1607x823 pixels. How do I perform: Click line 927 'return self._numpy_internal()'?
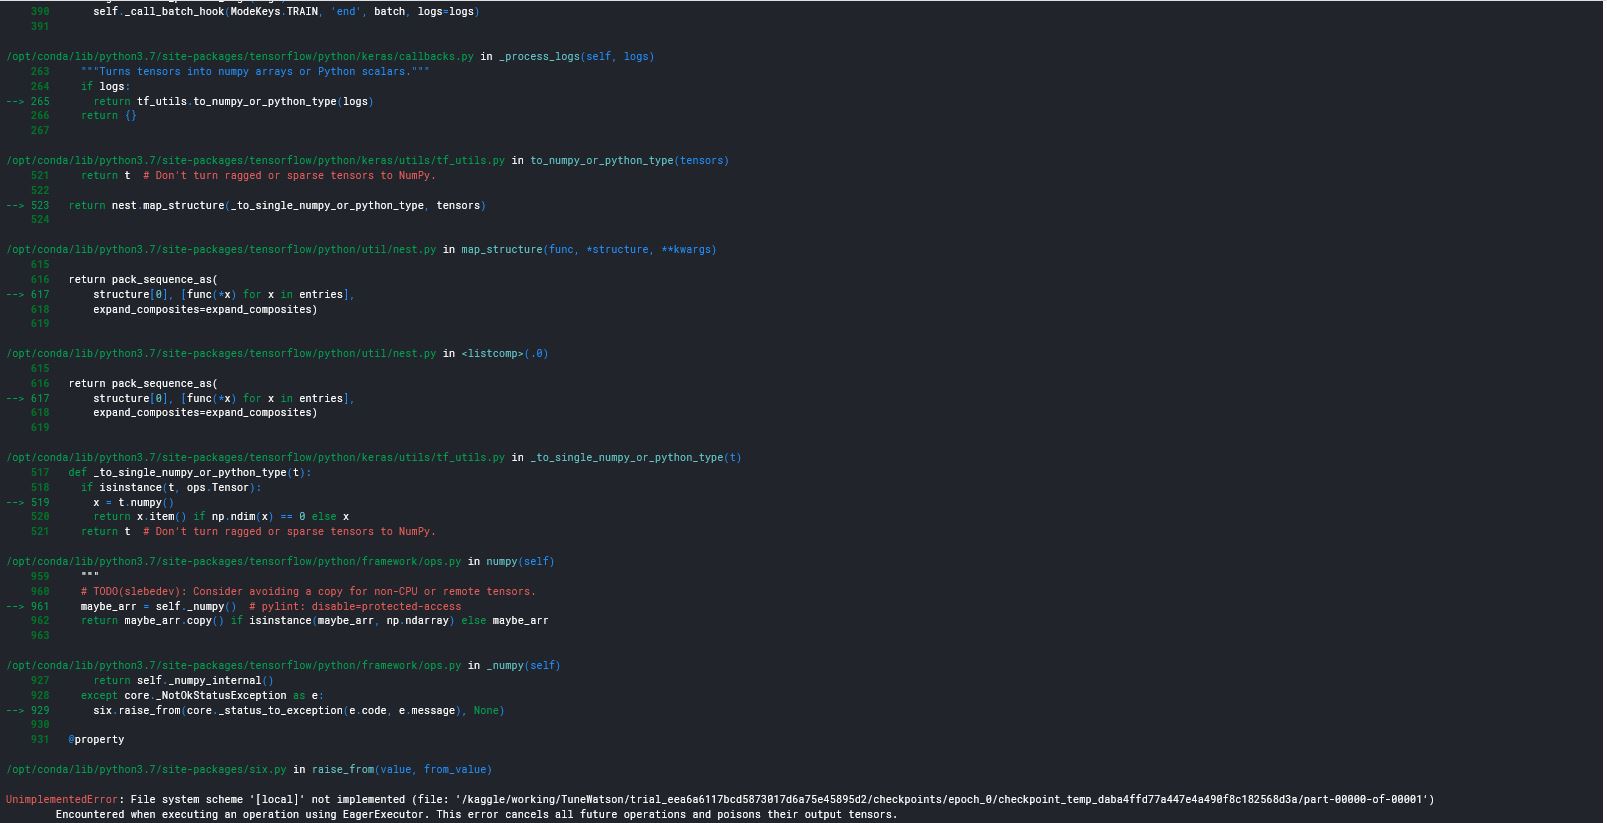183,680
